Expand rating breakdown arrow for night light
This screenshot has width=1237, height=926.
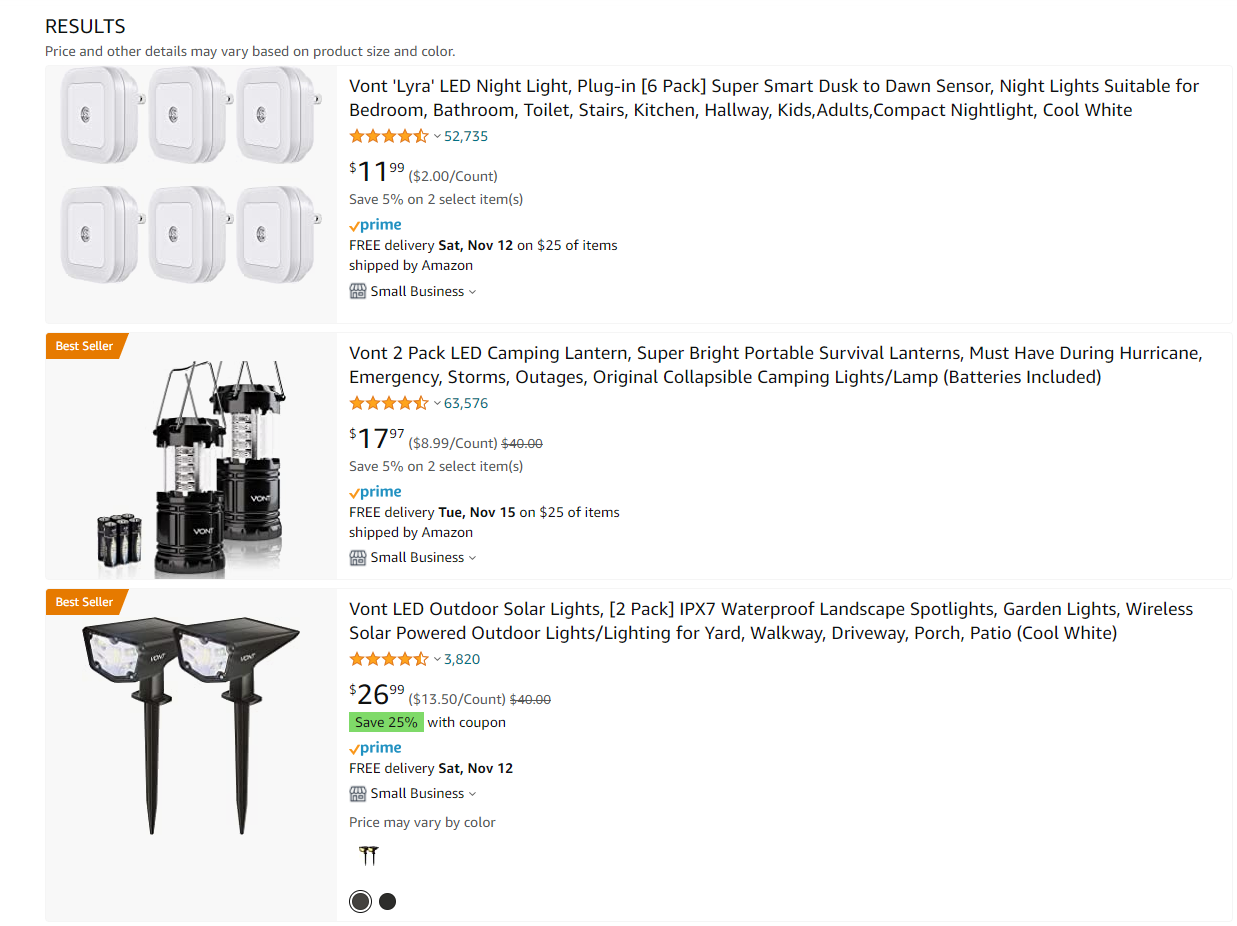pyautogui.click(x=437, y=136)
